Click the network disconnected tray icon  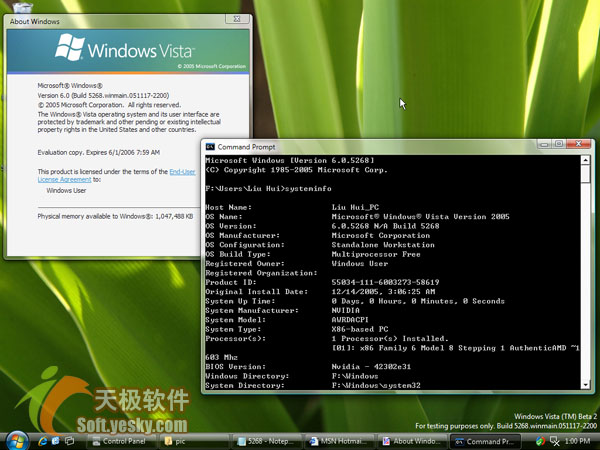pos(554,442)
